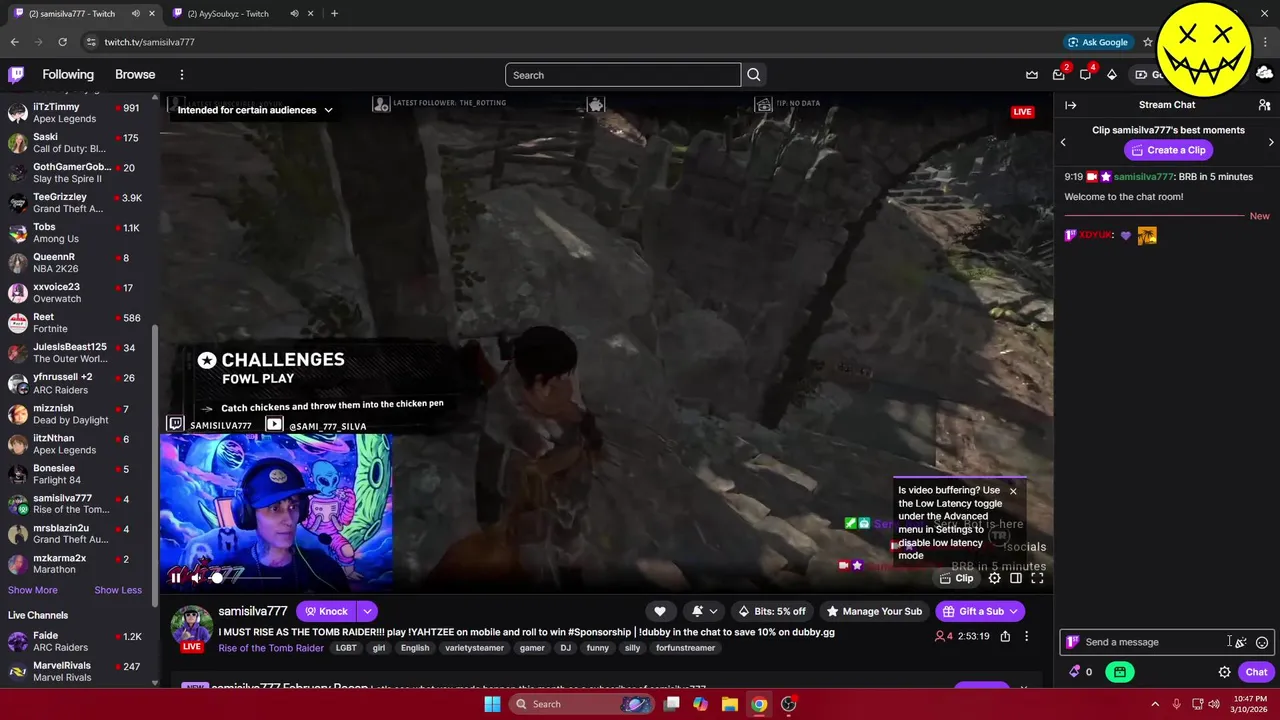Toggle fullscreen in the player

point(1037,578)
